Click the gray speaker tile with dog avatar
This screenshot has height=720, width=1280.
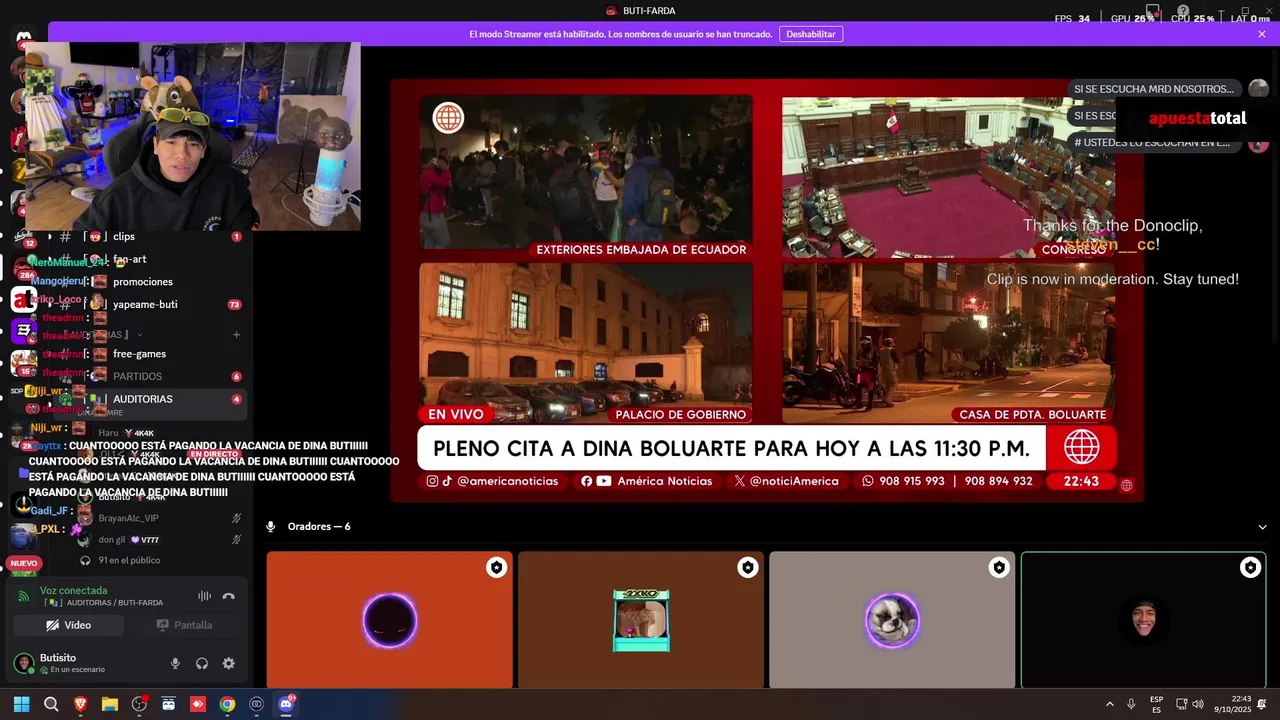coord(892,620)
